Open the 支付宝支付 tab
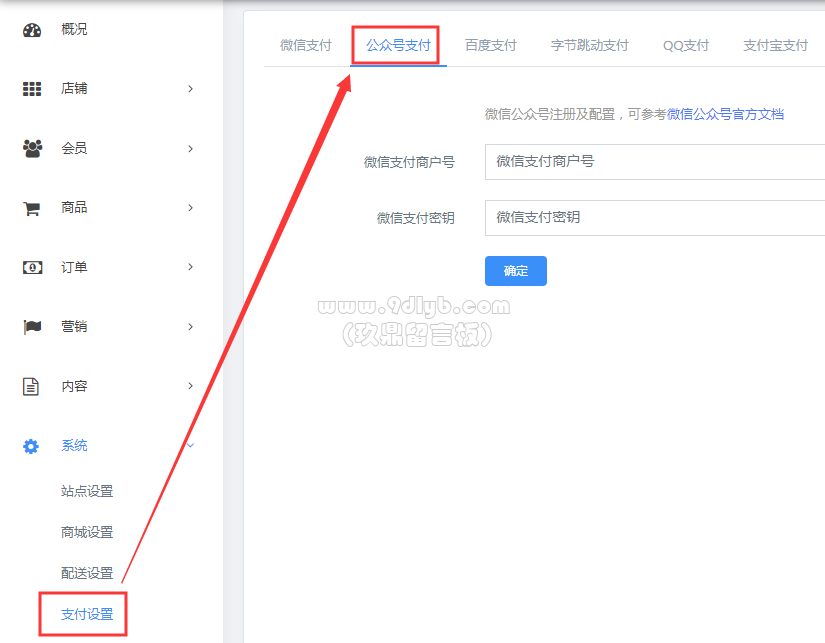Screen dimensions: 825x643 [775, 46]
